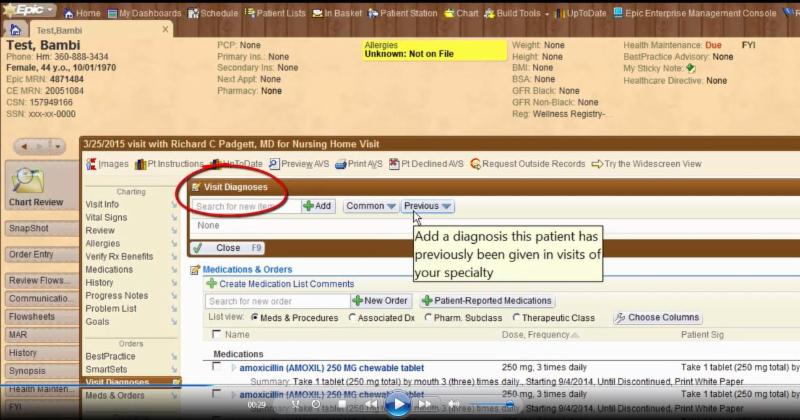Open Patient Lists
The width and height of the screenshot is (800, 420).
(x=275, y=13)
